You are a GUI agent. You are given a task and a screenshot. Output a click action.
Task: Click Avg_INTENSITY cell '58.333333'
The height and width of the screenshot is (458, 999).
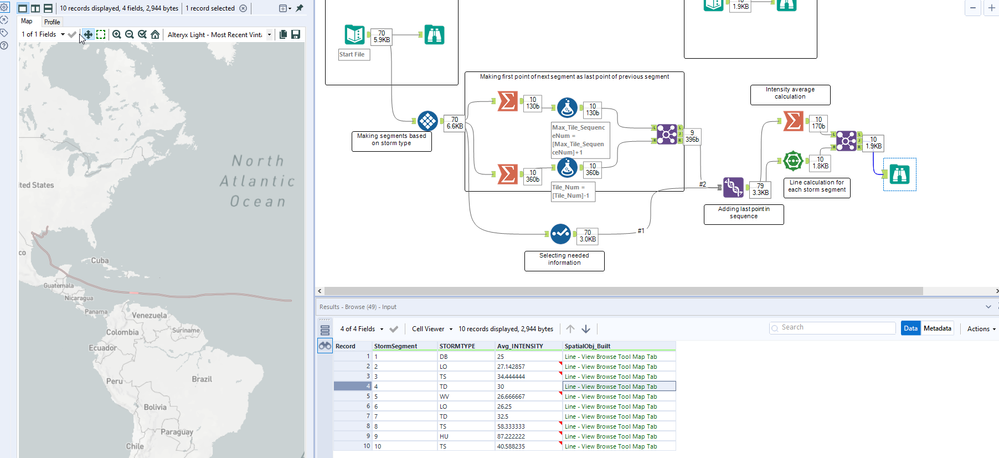pyautogui.click(x=528, y=426)
